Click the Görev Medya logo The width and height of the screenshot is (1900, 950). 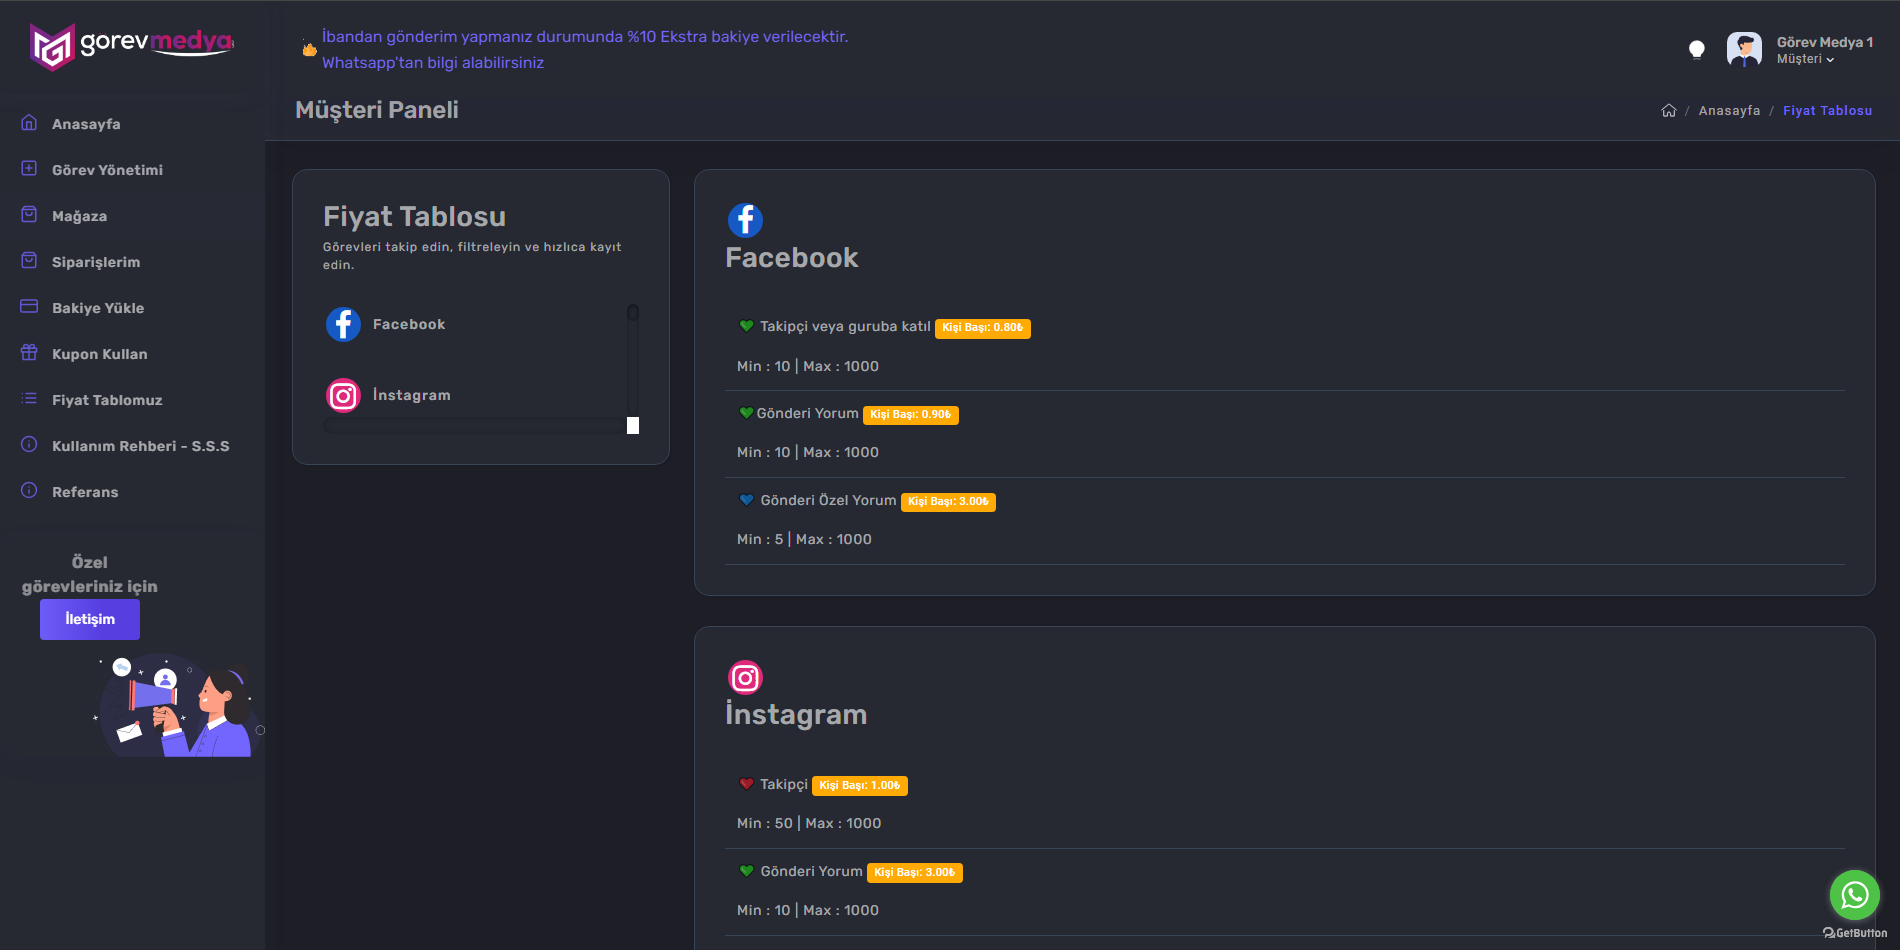132,46
